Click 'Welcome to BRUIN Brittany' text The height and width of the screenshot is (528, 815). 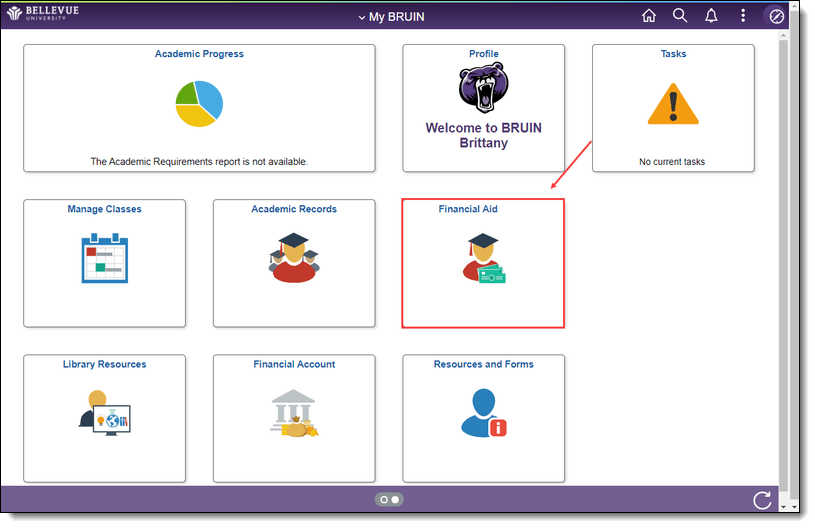point(483,135)
